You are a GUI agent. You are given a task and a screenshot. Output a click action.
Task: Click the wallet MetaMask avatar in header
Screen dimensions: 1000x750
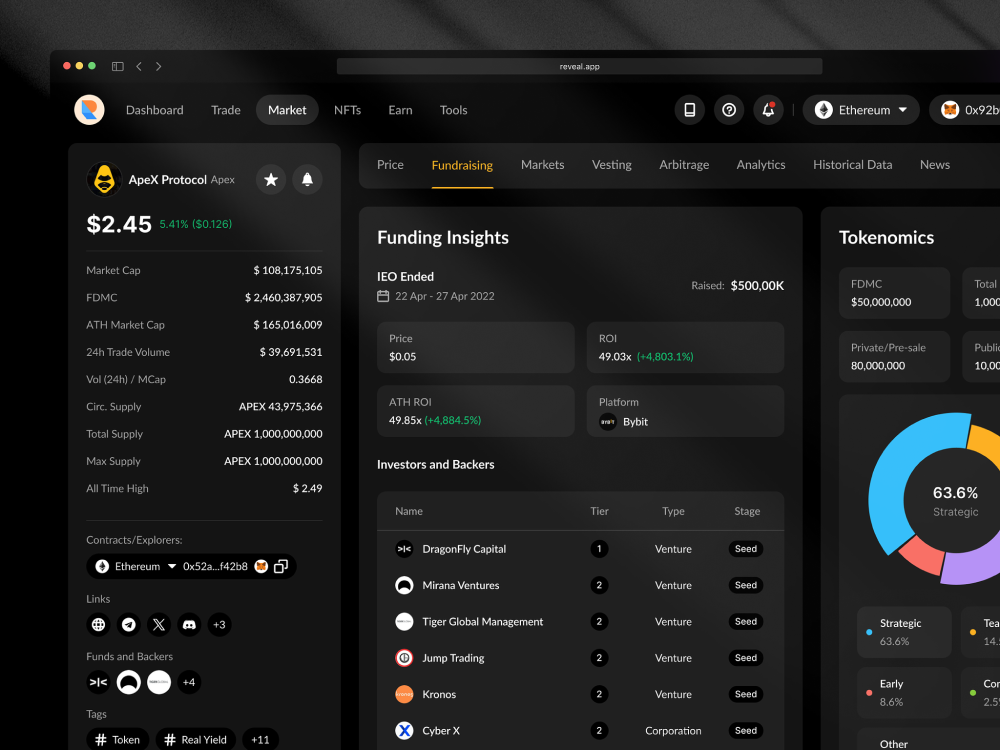click(x=950, y=110)
